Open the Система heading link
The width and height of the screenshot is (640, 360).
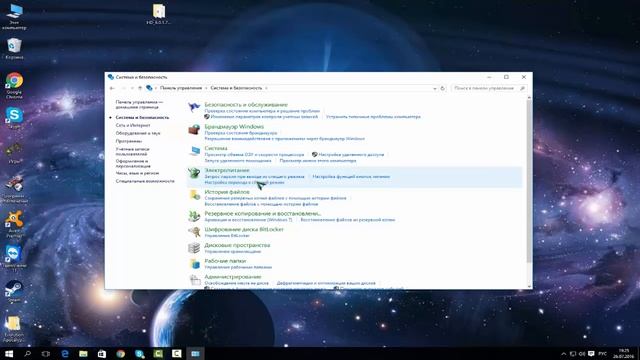216,148
